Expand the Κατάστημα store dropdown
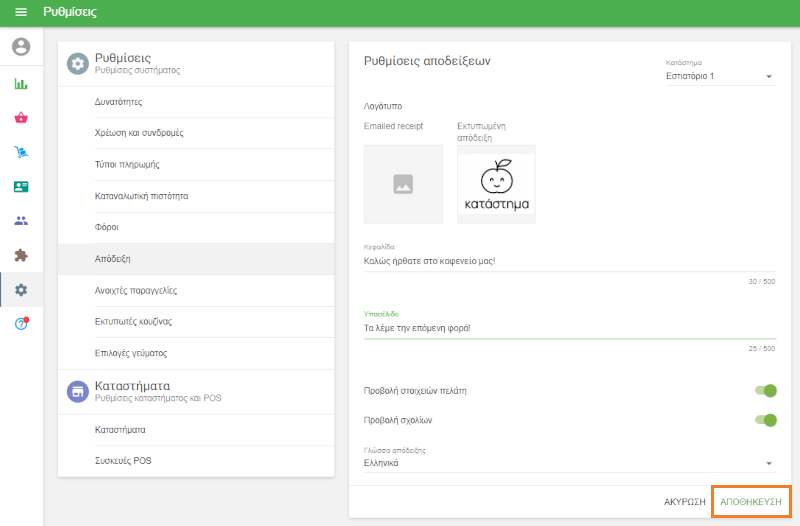This screenshot has width=800, height=526. (720, 76)
